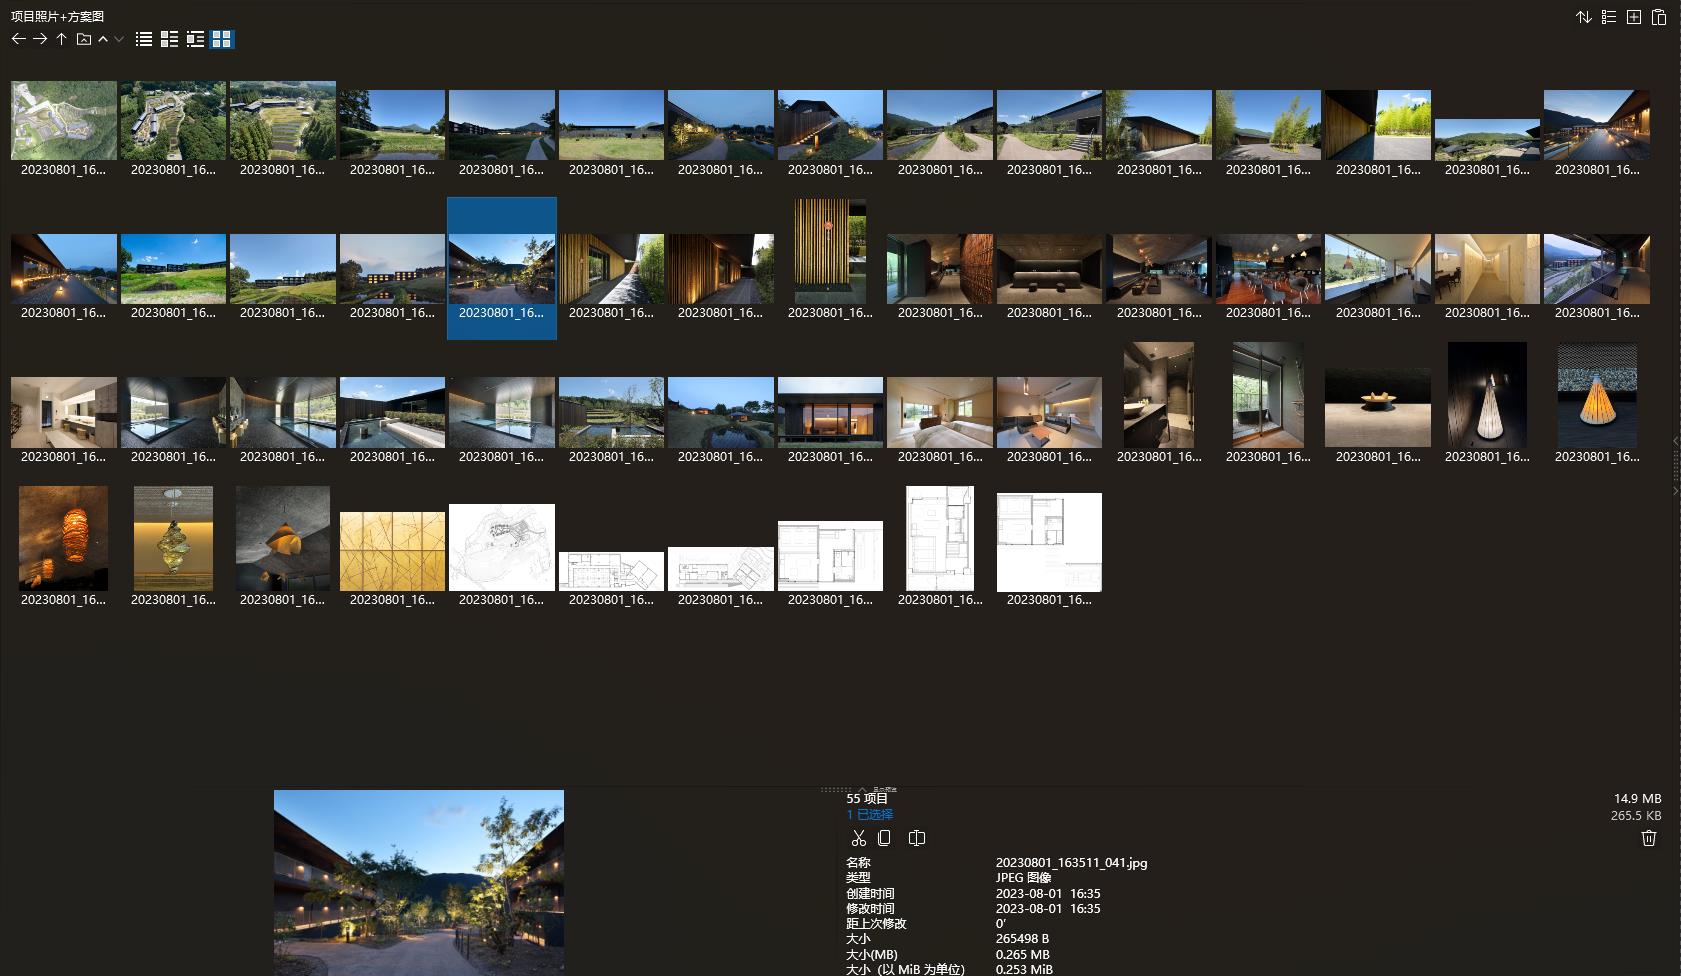
Task: Switch to details list view mode
Action: tap(169, 39)
